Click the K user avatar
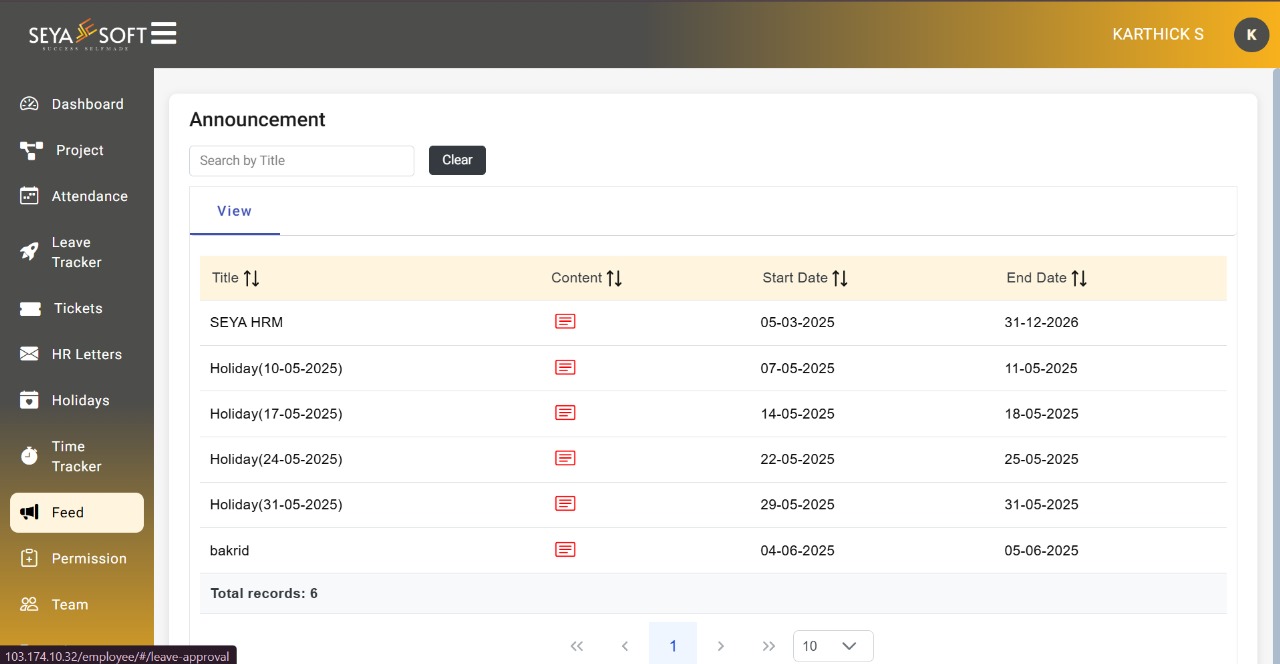The width and height of the screenshot is (1280, 664). [1251, 35]
